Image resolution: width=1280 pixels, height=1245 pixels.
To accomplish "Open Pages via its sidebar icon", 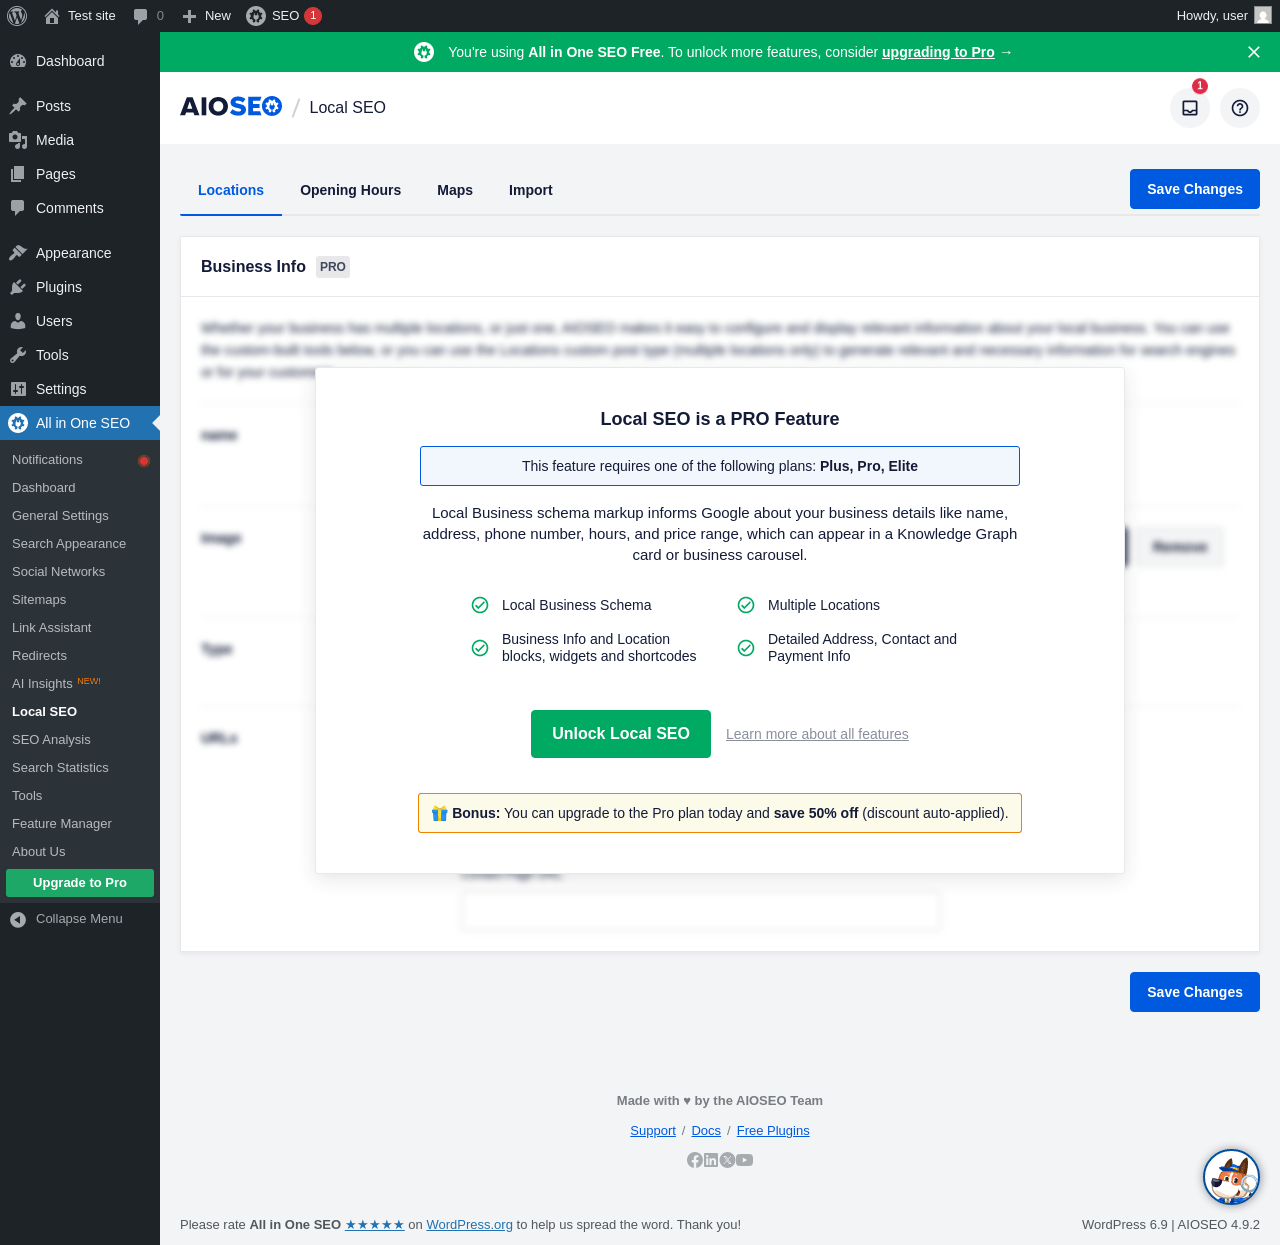I will tap(18, 174).
